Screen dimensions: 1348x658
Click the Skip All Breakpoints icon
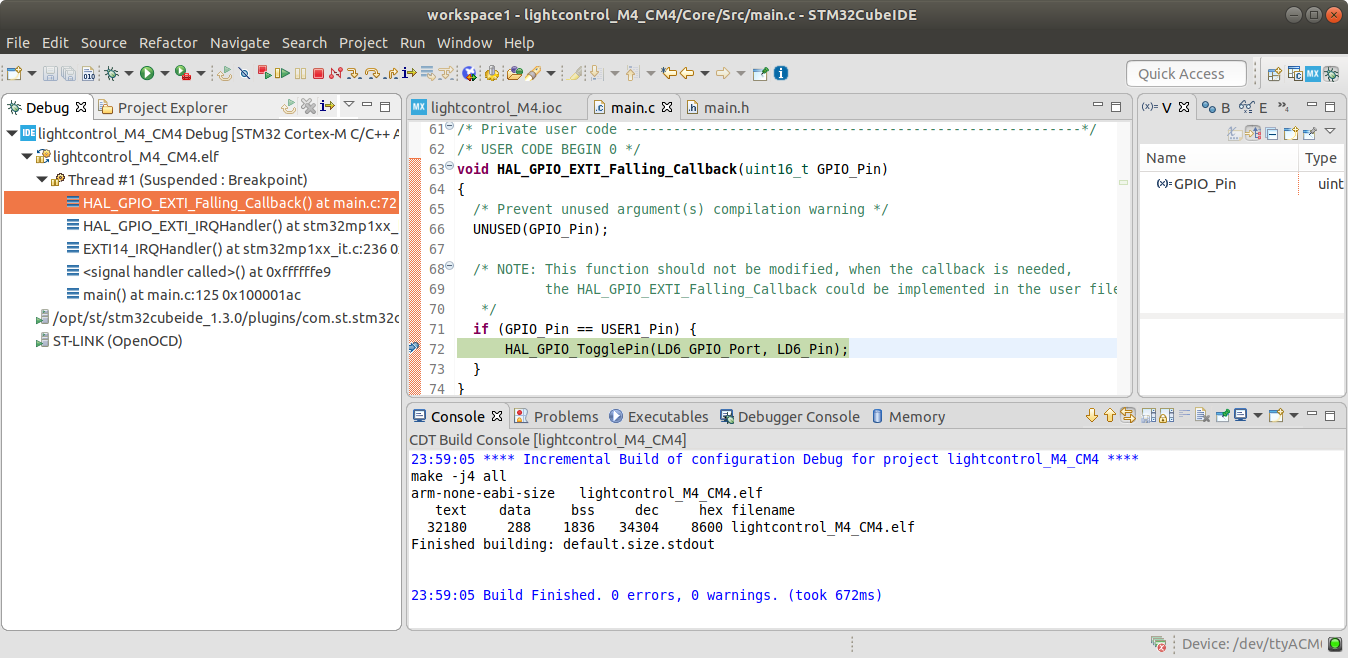[243, 73]
